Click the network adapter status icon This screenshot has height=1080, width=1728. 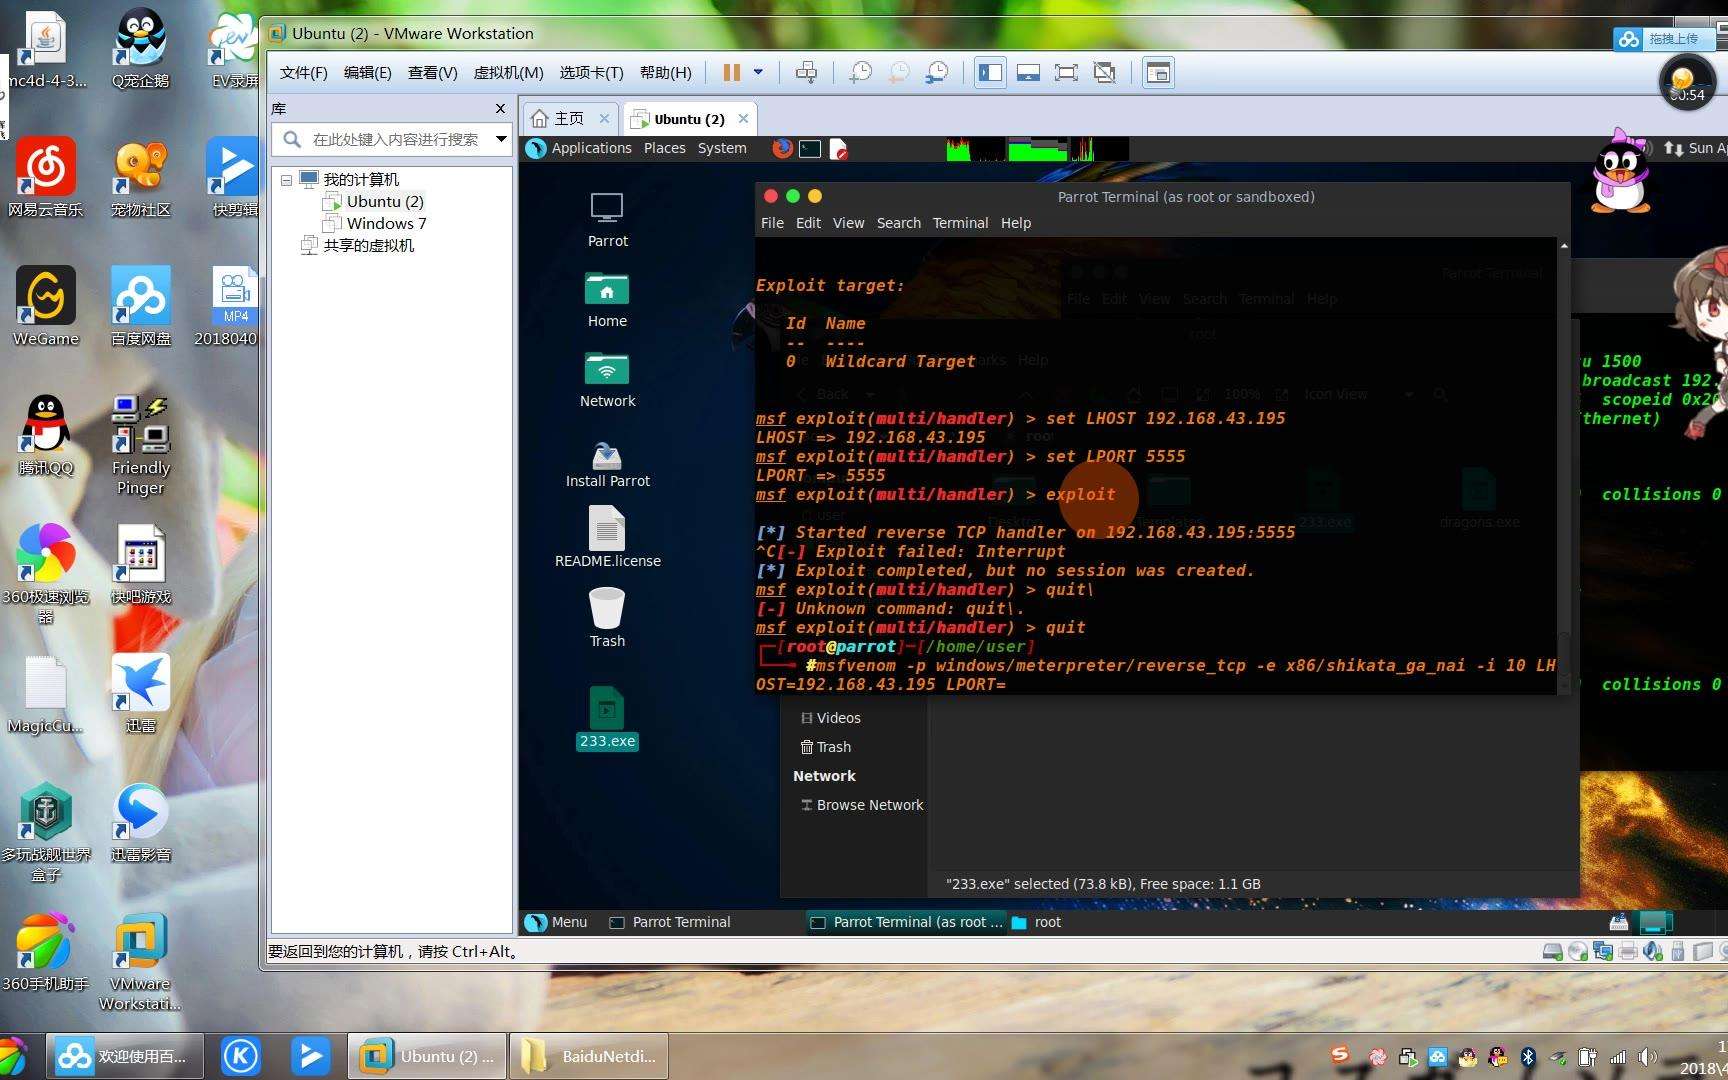click(1603, 951)
